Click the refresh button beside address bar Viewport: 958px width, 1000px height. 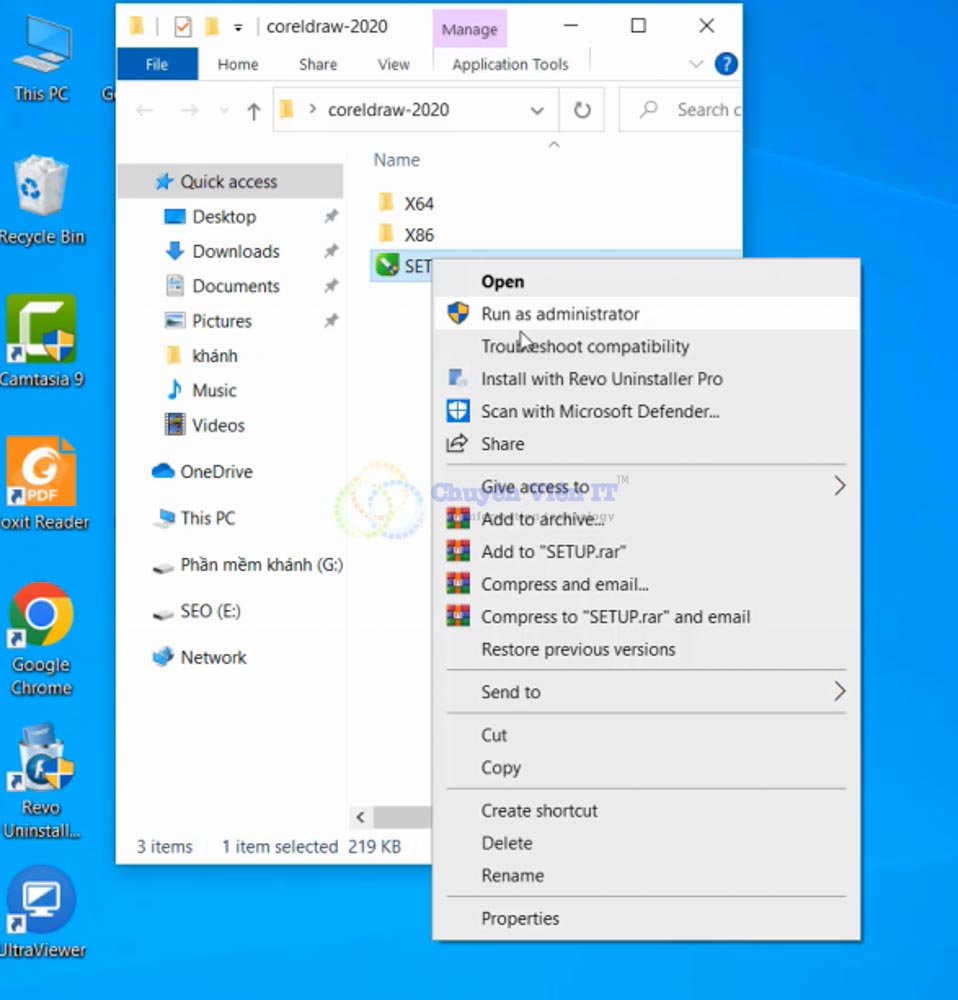[582, 110]
